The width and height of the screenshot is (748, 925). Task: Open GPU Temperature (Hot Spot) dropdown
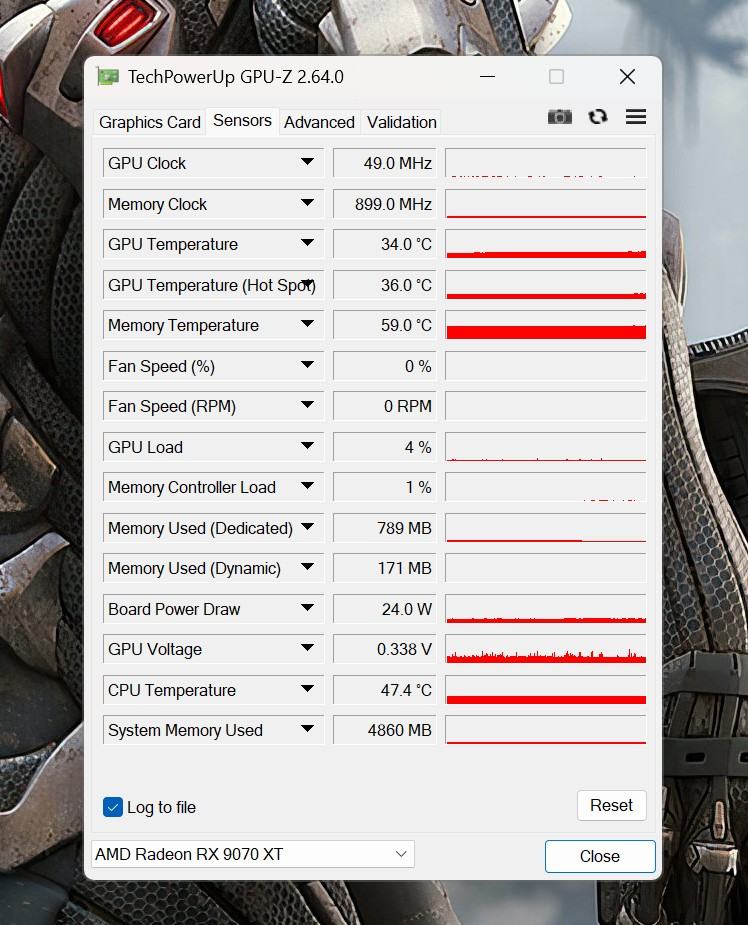pos(307,283)
